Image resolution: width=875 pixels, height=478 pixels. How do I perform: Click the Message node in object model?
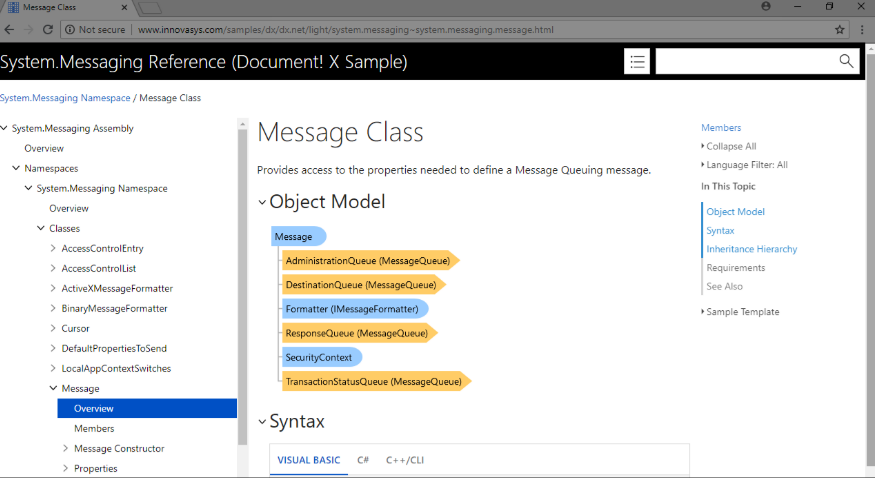coord(299,236)
